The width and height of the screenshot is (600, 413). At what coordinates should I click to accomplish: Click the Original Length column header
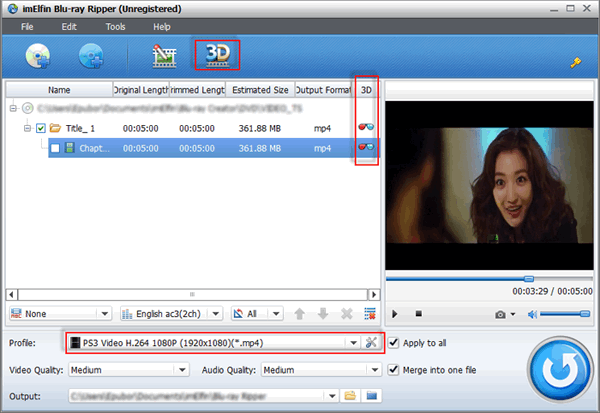pyautogui.click(x=141, y=90)
